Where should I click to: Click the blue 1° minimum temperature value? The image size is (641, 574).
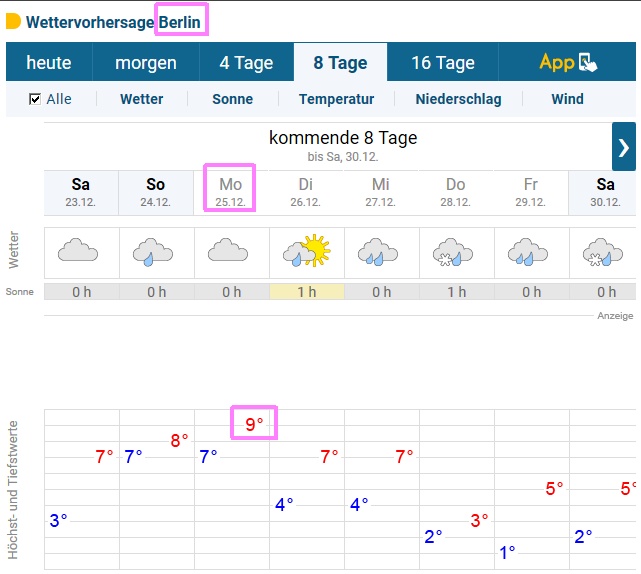[507, 552]
